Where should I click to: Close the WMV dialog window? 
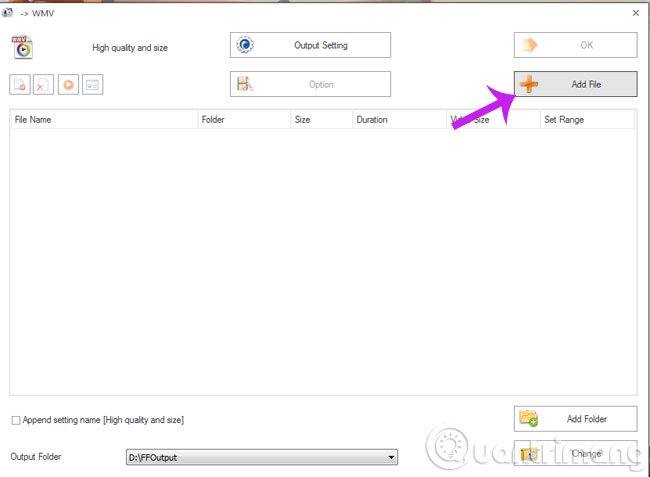pyautogui.click(x=635, y=13)
